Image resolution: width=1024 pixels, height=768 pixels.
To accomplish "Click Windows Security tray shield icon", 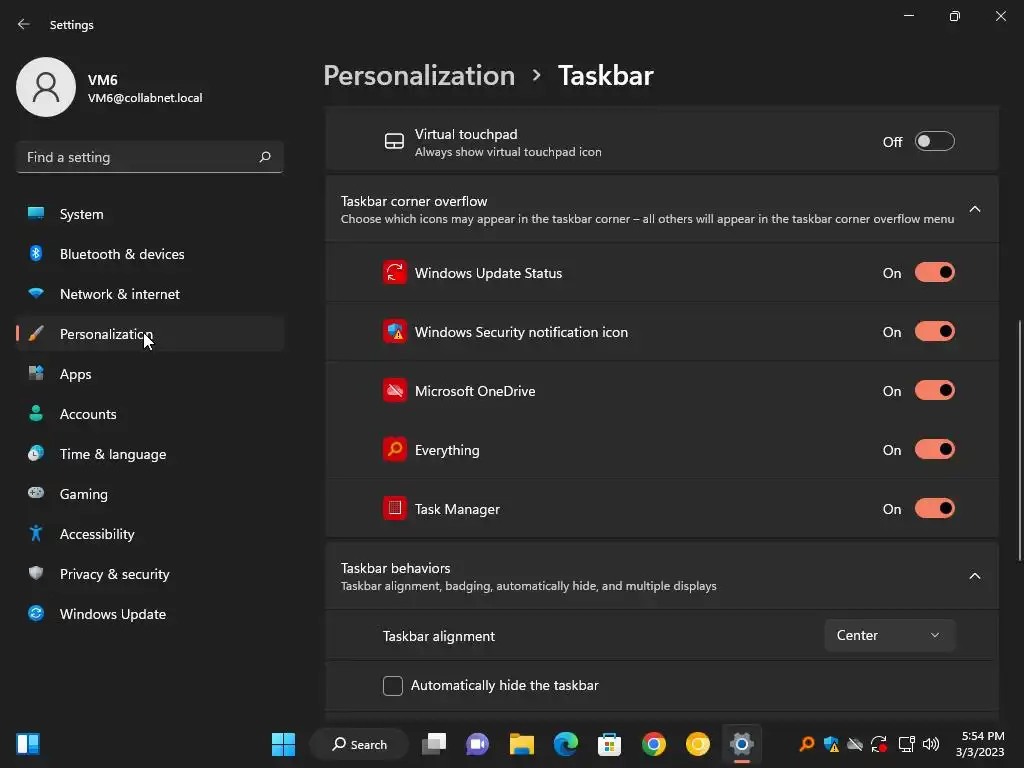I will pos(831,744).
